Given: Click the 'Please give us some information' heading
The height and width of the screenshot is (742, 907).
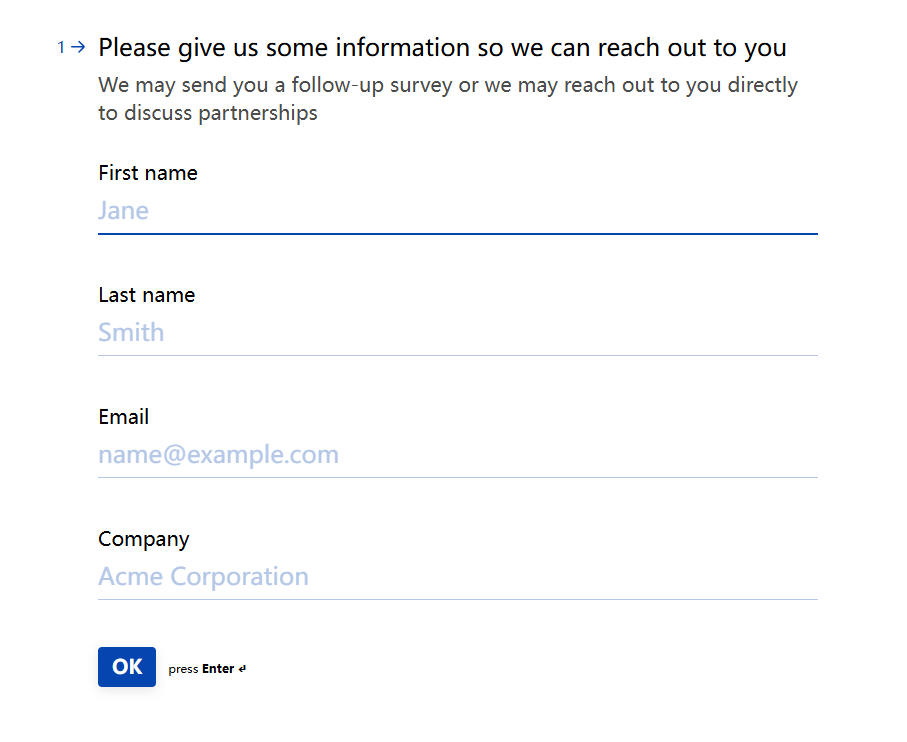Looking at the screenshot, I should point(442,47).
